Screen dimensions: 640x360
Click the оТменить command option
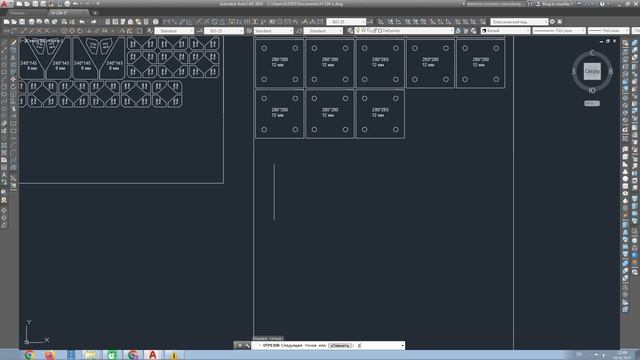point(340,345)
